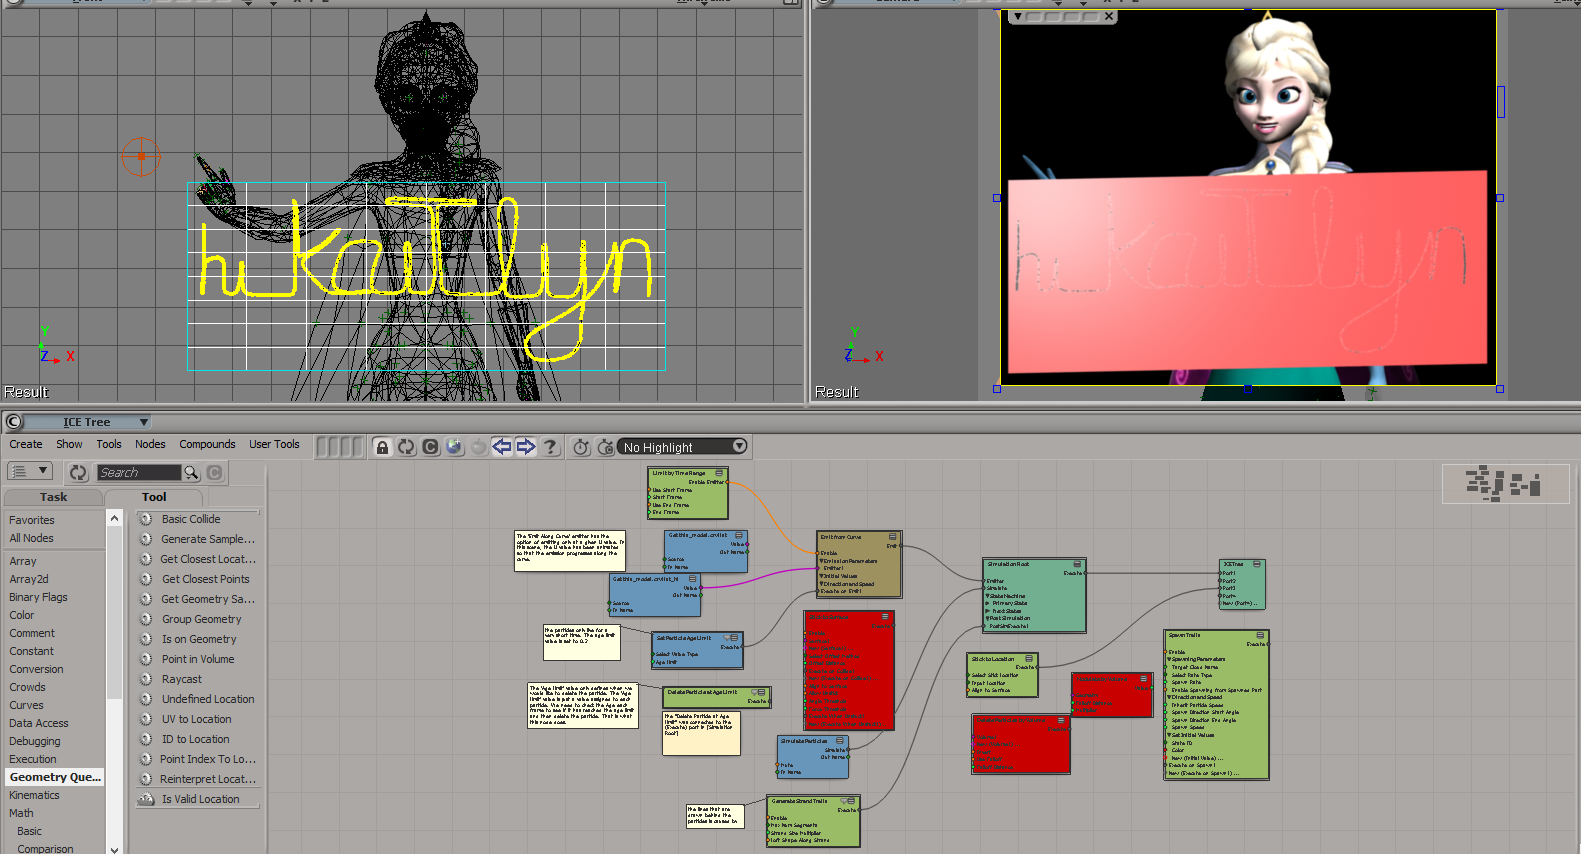Collapse the Emit from Curve node
Screen dimensions: 1581x854
coord(893,537)
